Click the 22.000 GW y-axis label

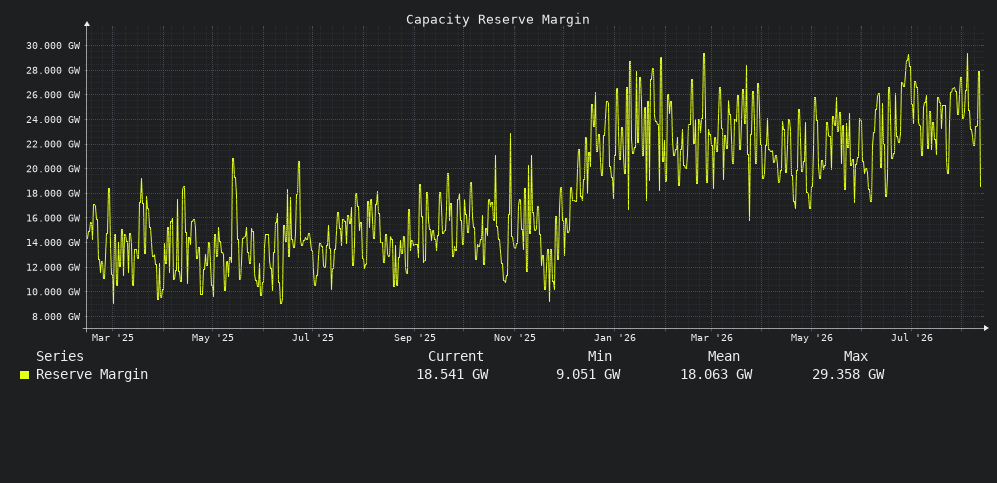click(x=53, y=144)
